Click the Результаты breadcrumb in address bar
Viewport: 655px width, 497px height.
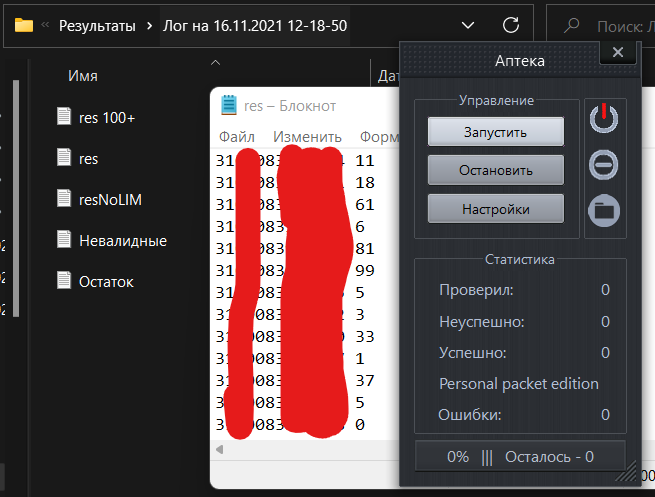pyautogui.click(x=97, y=26)
